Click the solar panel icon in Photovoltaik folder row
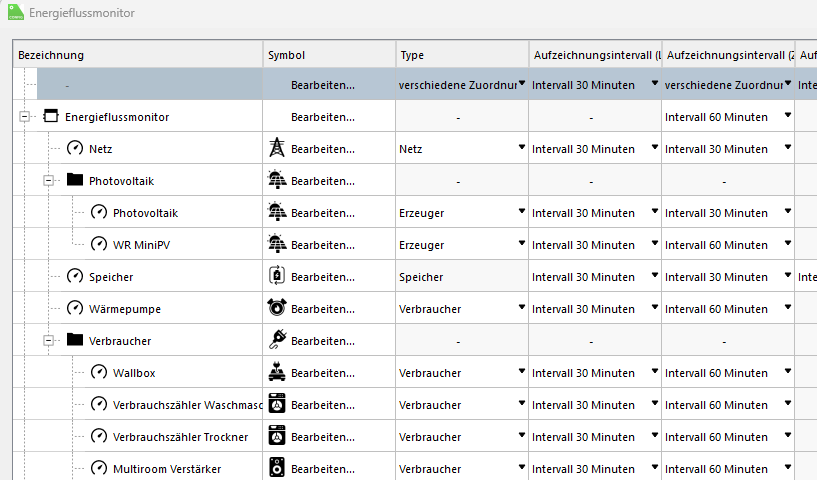 (x=277, y=181)
